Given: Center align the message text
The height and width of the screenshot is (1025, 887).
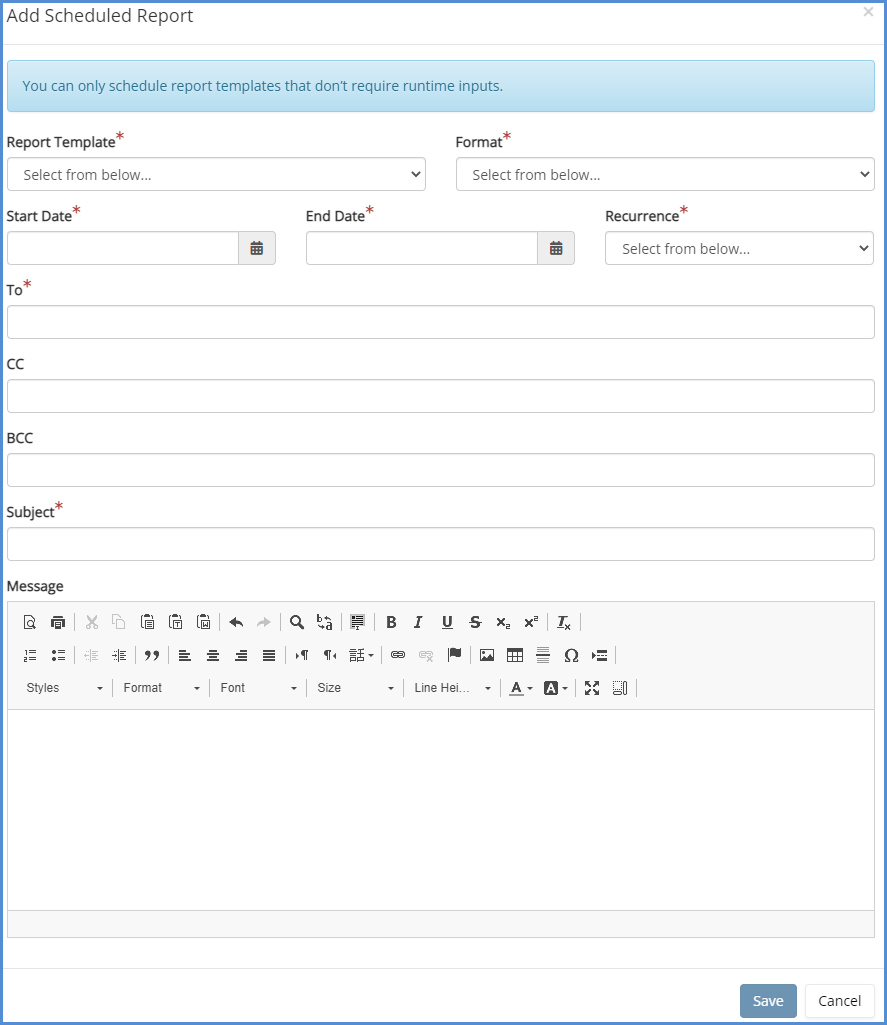Looking at the screenshot, I should coord(213,655).
